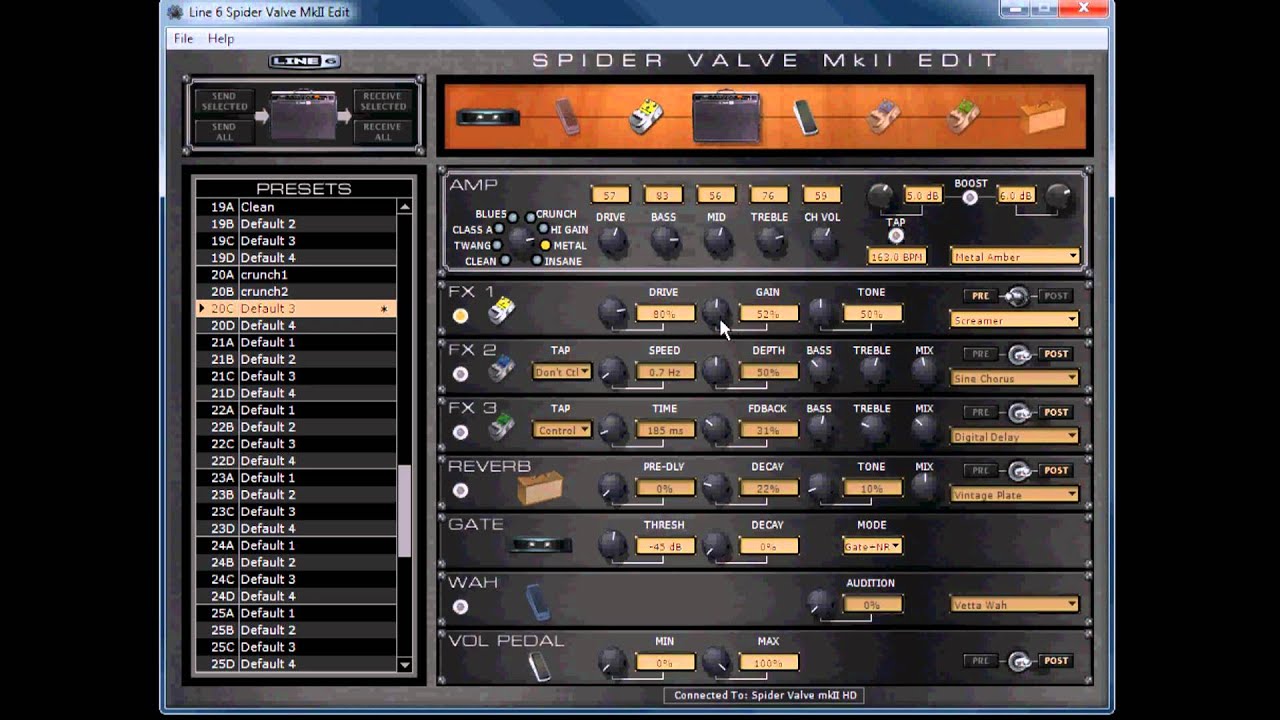Image resolution: width=1280 pixels, height=720 pixels.
Task: Click the gate pedal icon in signal chain
Action: (487, 117)
